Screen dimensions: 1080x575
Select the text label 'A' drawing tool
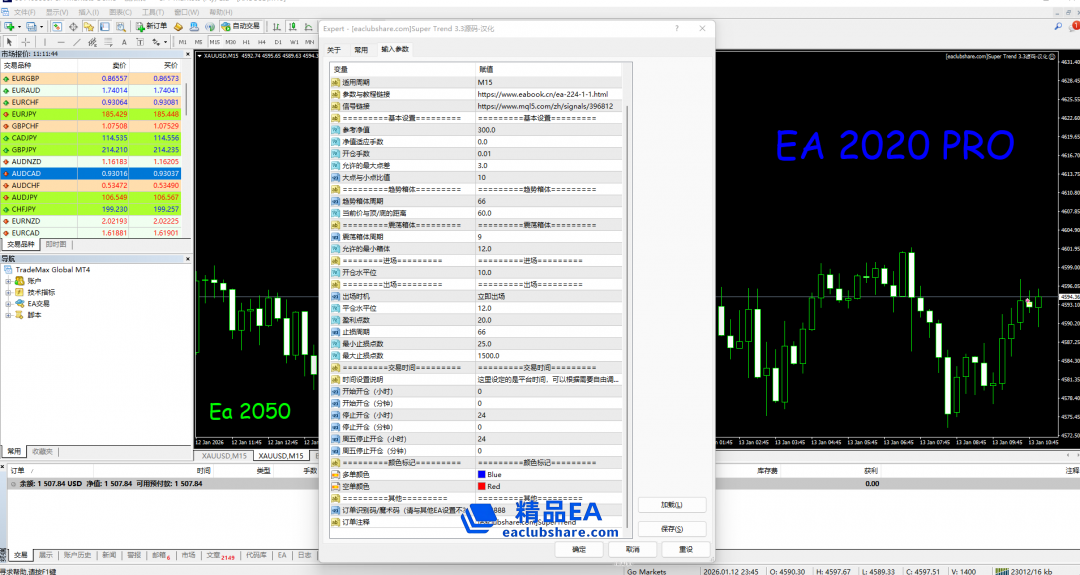coord(124,42)
